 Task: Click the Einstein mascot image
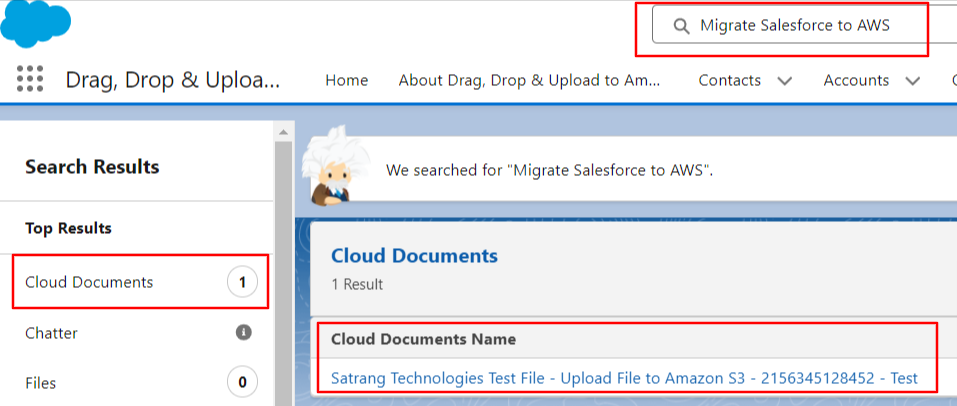coord(336,166)
